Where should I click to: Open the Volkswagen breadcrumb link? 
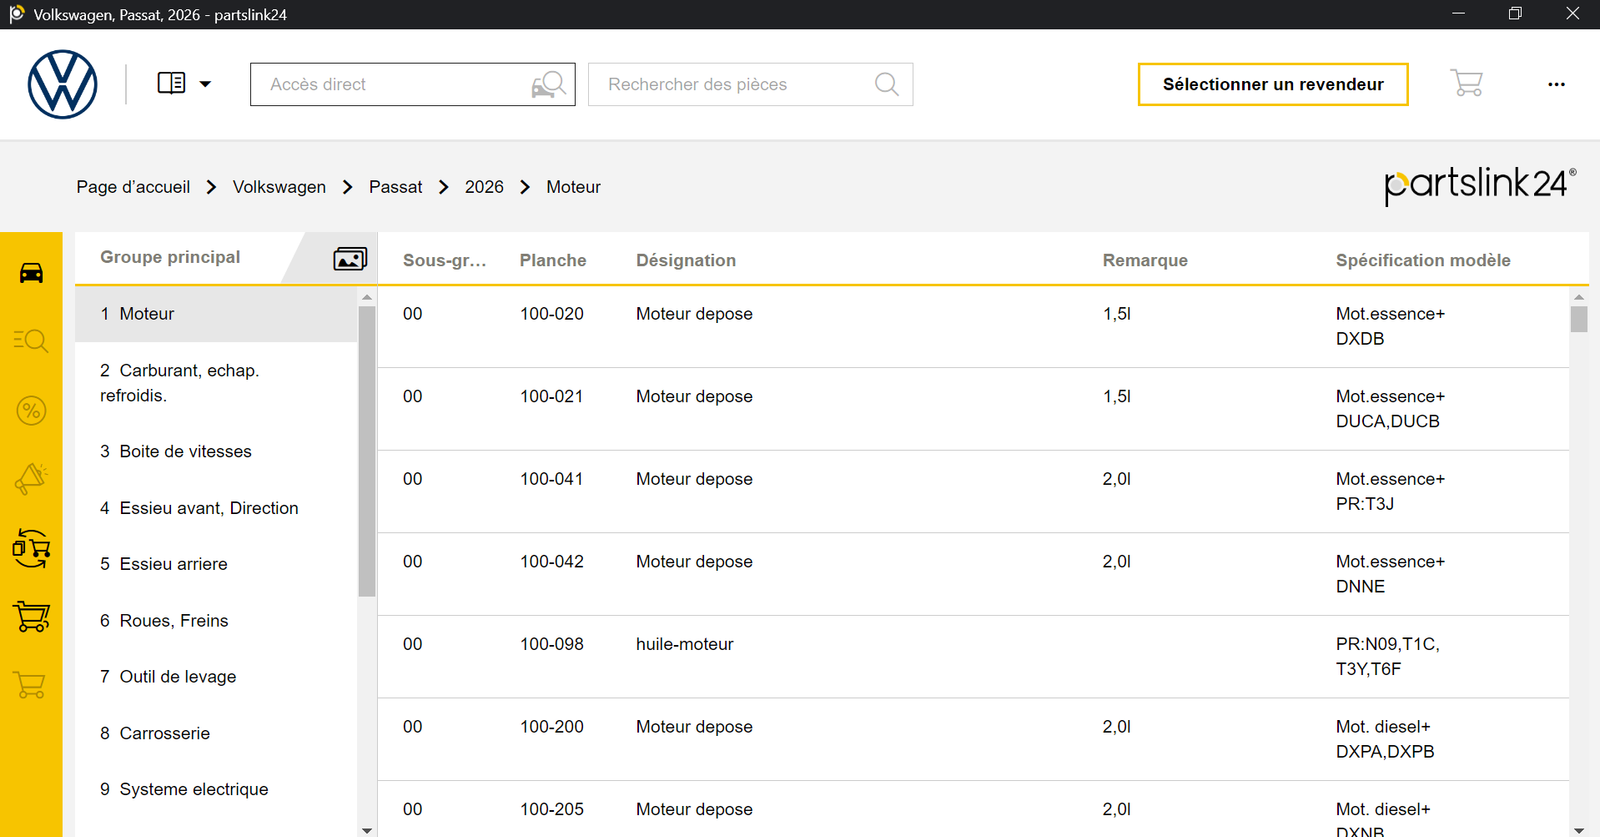(x=279, y=187)
